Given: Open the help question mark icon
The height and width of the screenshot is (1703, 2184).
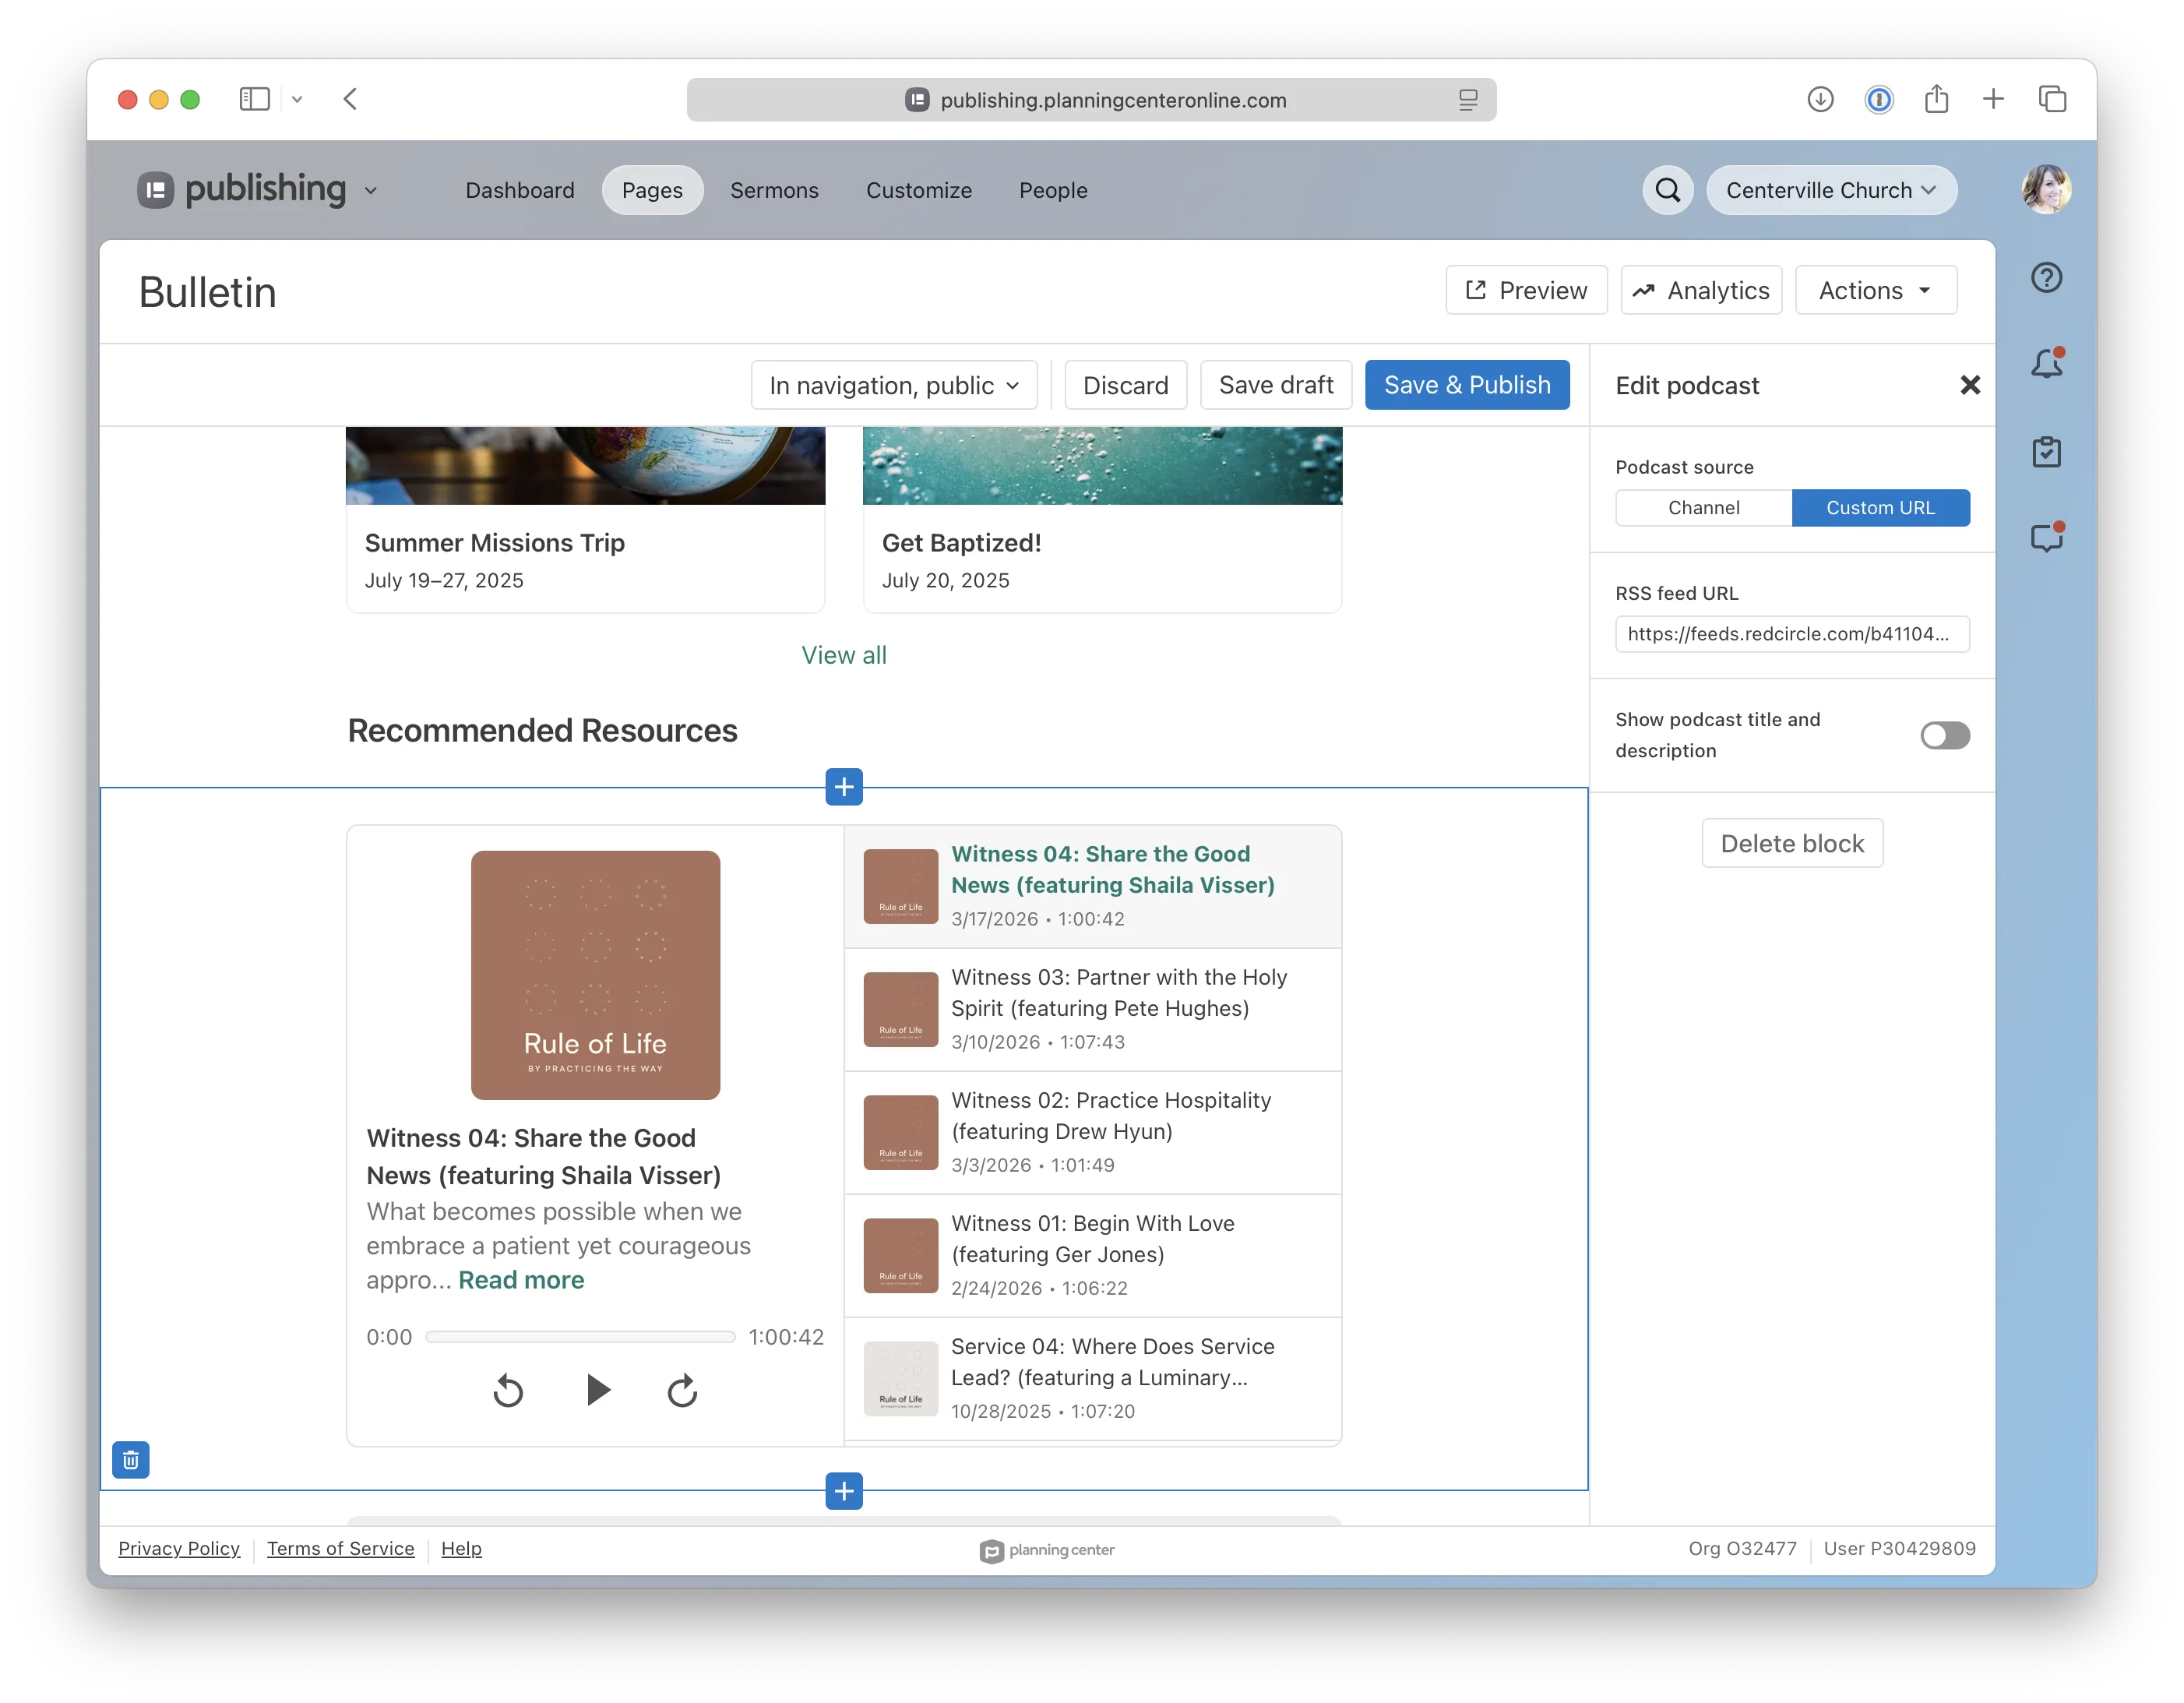Looking at the screenshot, I should click(2046, 277).
